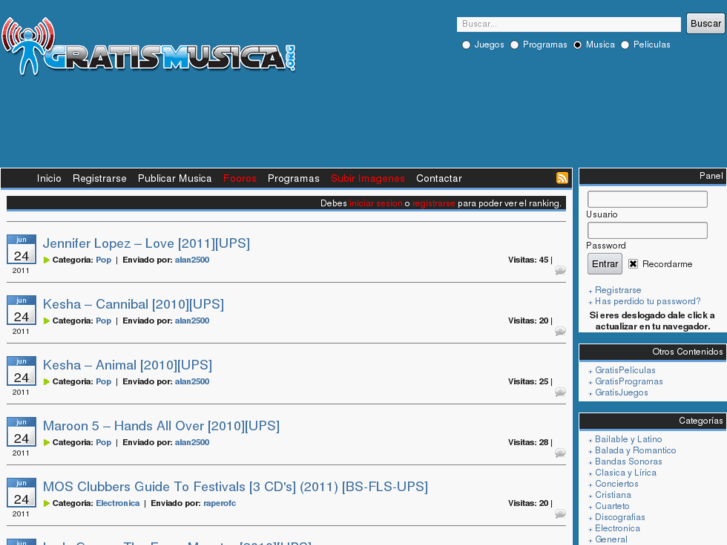This screenshot has width=727, height=545.
Task: Select the Musica search option
Action: (577, 45)
